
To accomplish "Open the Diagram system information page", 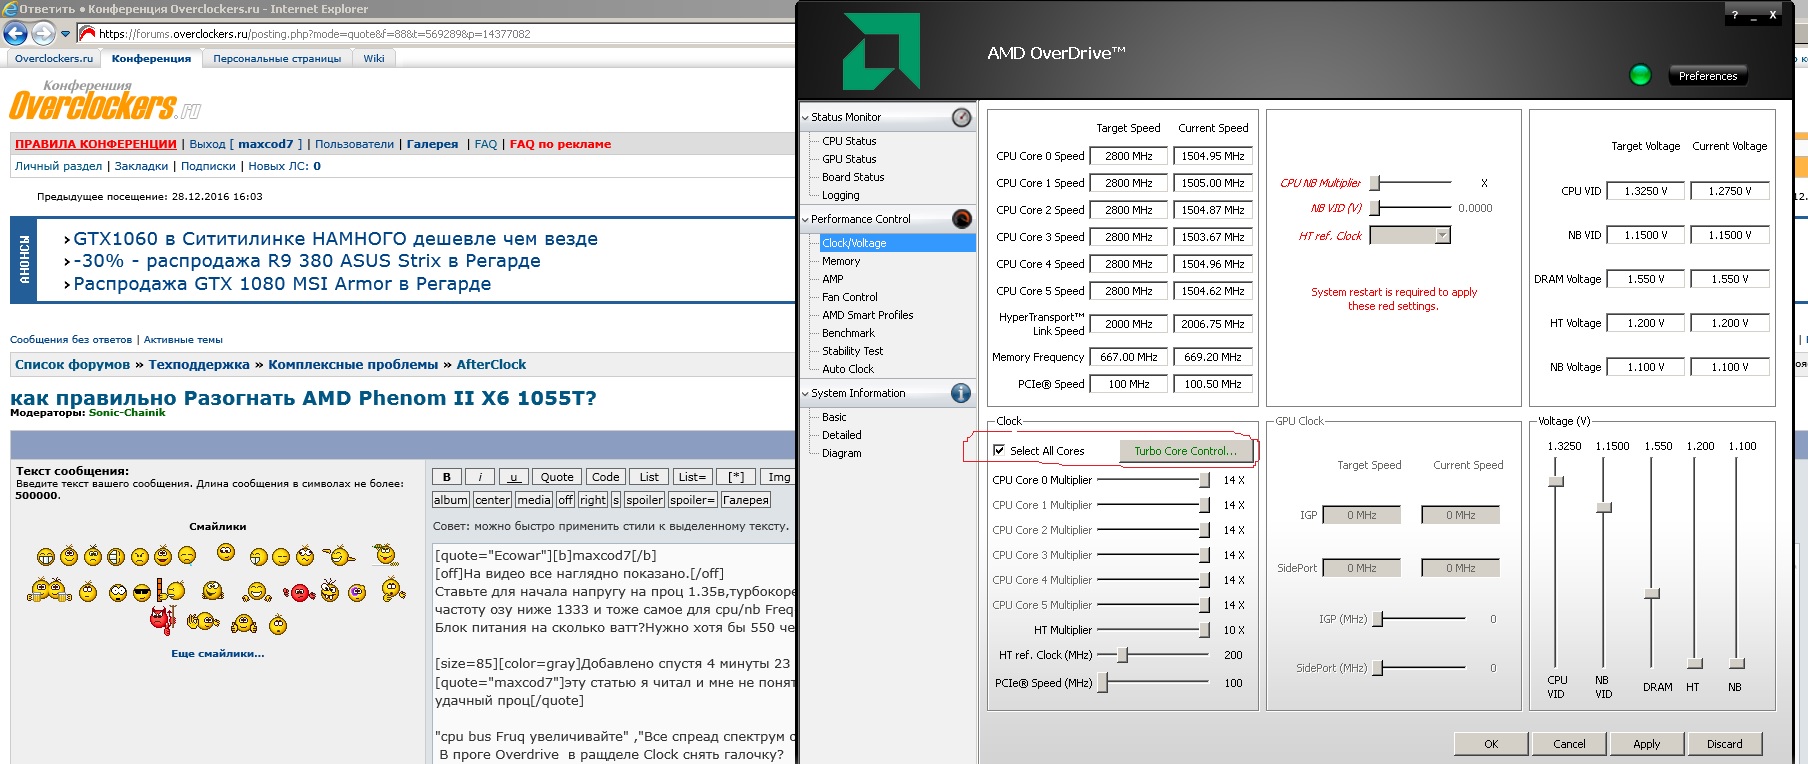I will pos(842,453).
